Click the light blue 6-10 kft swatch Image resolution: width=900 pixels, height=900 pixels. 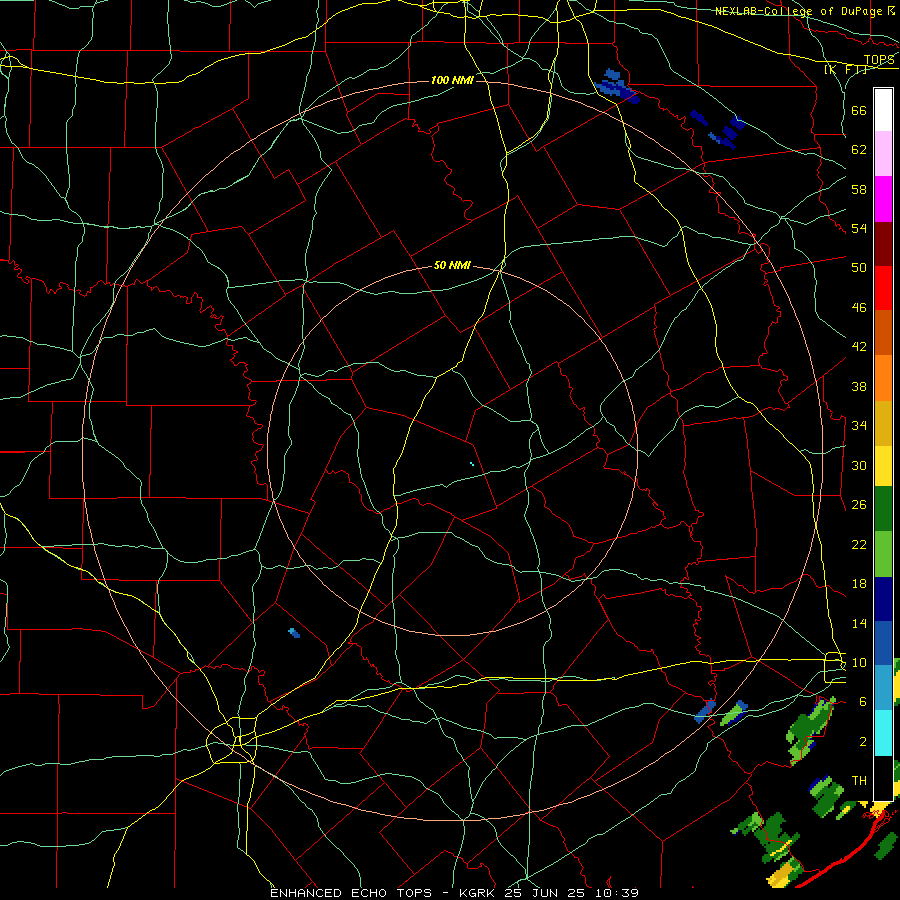[x=883, y=688]
